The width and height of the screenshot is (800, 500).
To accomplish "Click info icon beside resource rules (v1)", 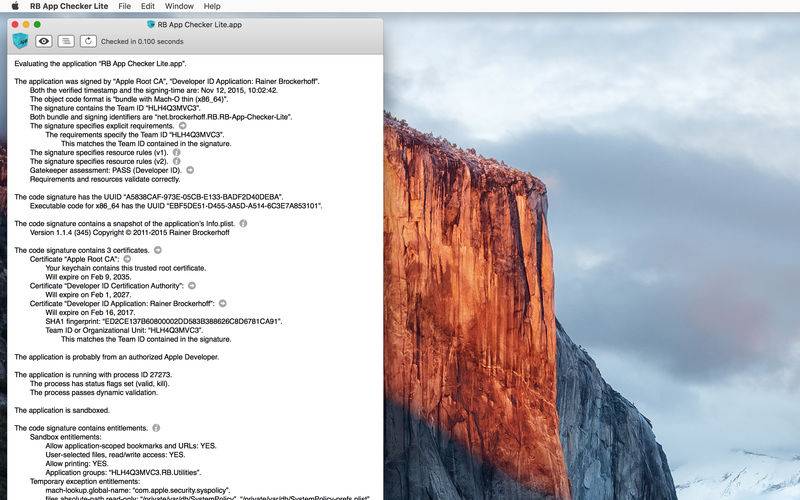I will [177, 152].
